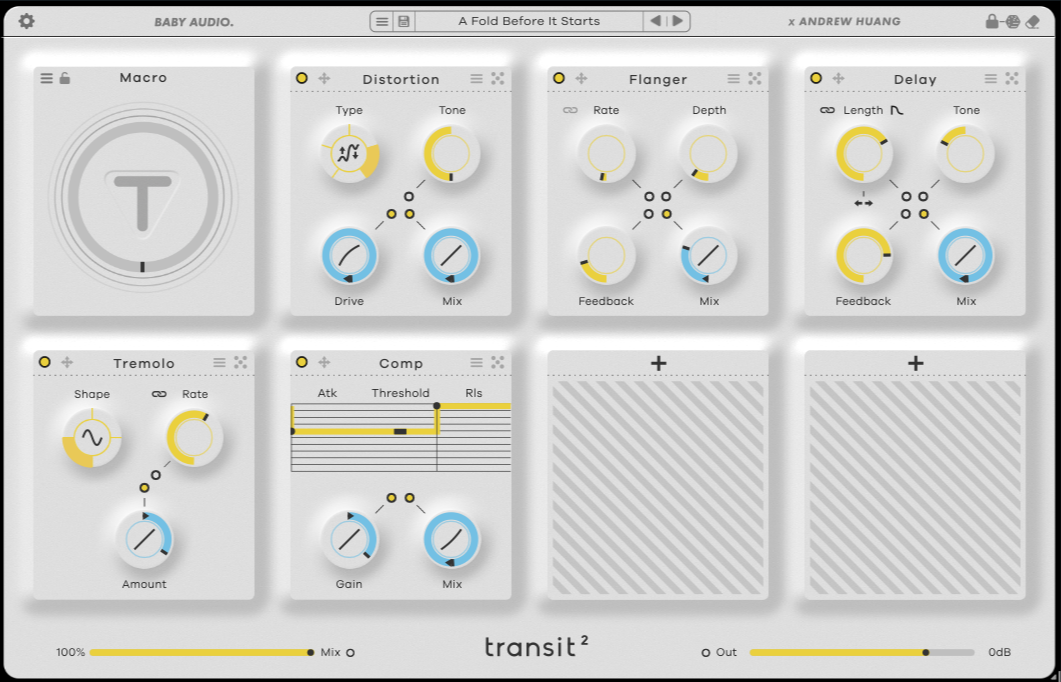Click the big Macro T knob
The width and height of the screenshot is (1061, 682).
pos(143,198)
